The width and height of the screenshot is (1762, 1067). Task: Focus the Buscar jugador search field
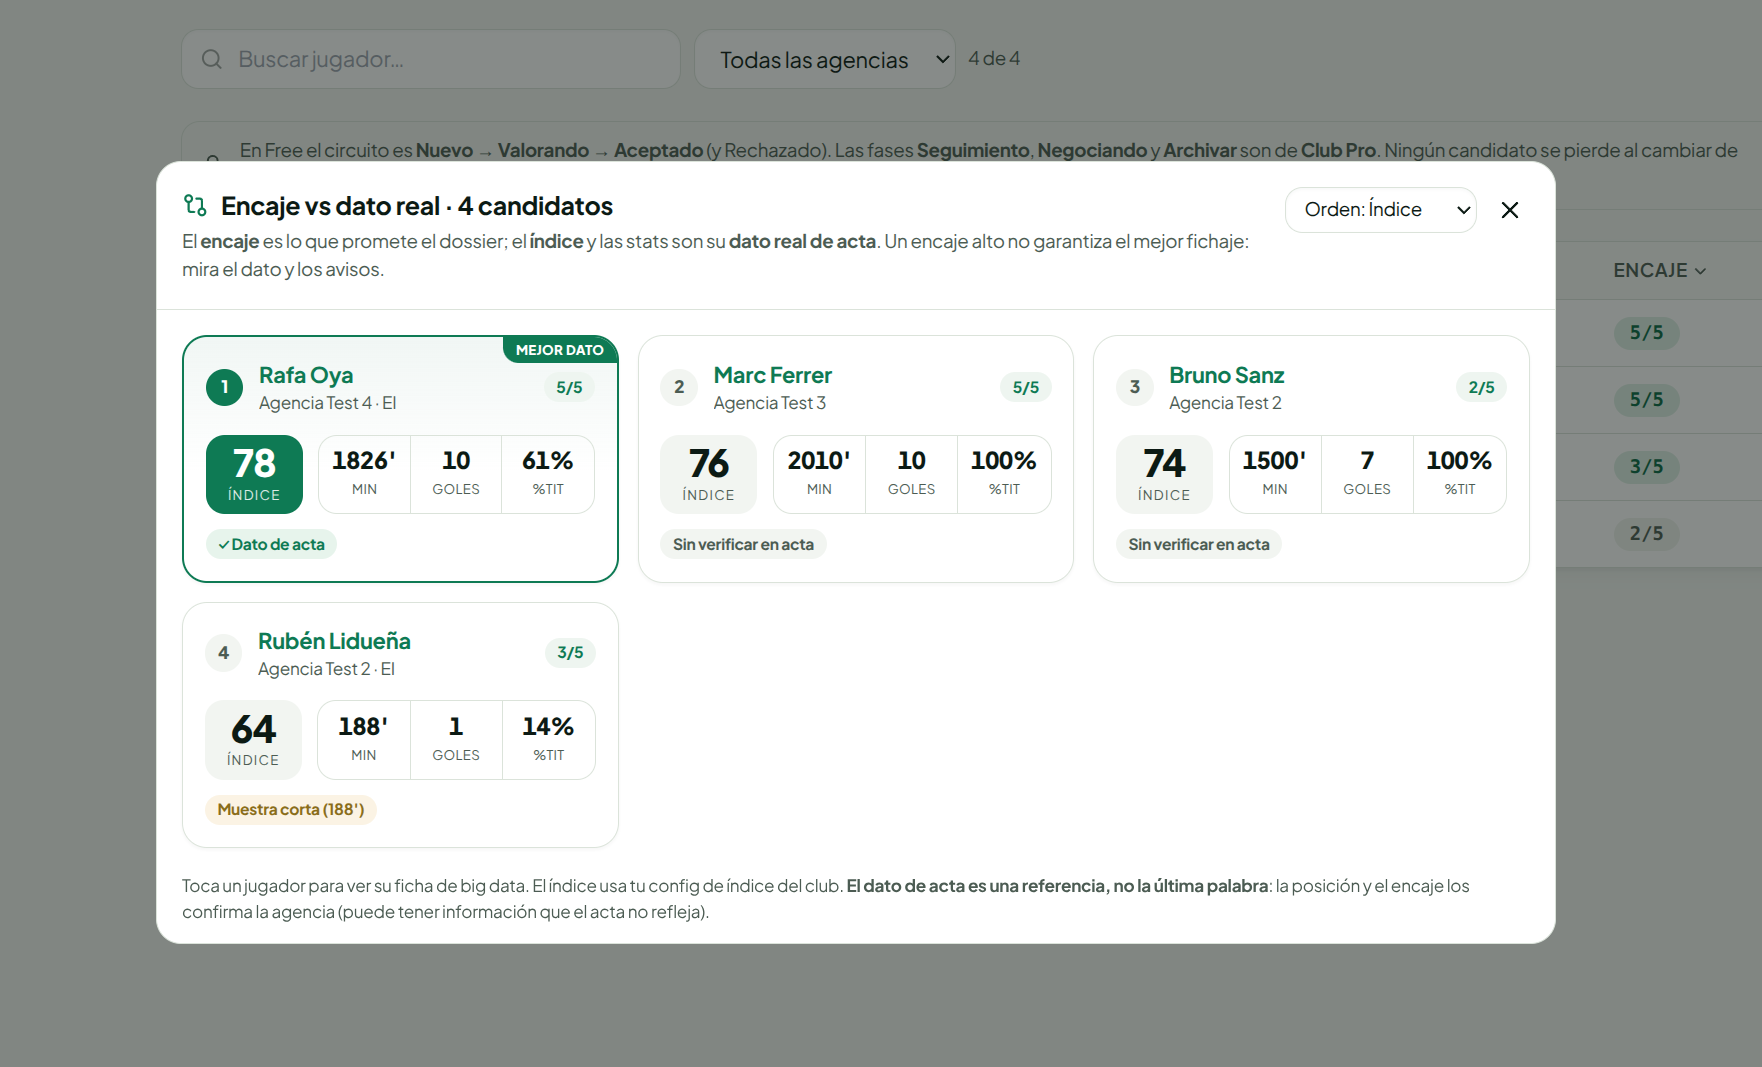pyautogui.click(x=431, y=59)
